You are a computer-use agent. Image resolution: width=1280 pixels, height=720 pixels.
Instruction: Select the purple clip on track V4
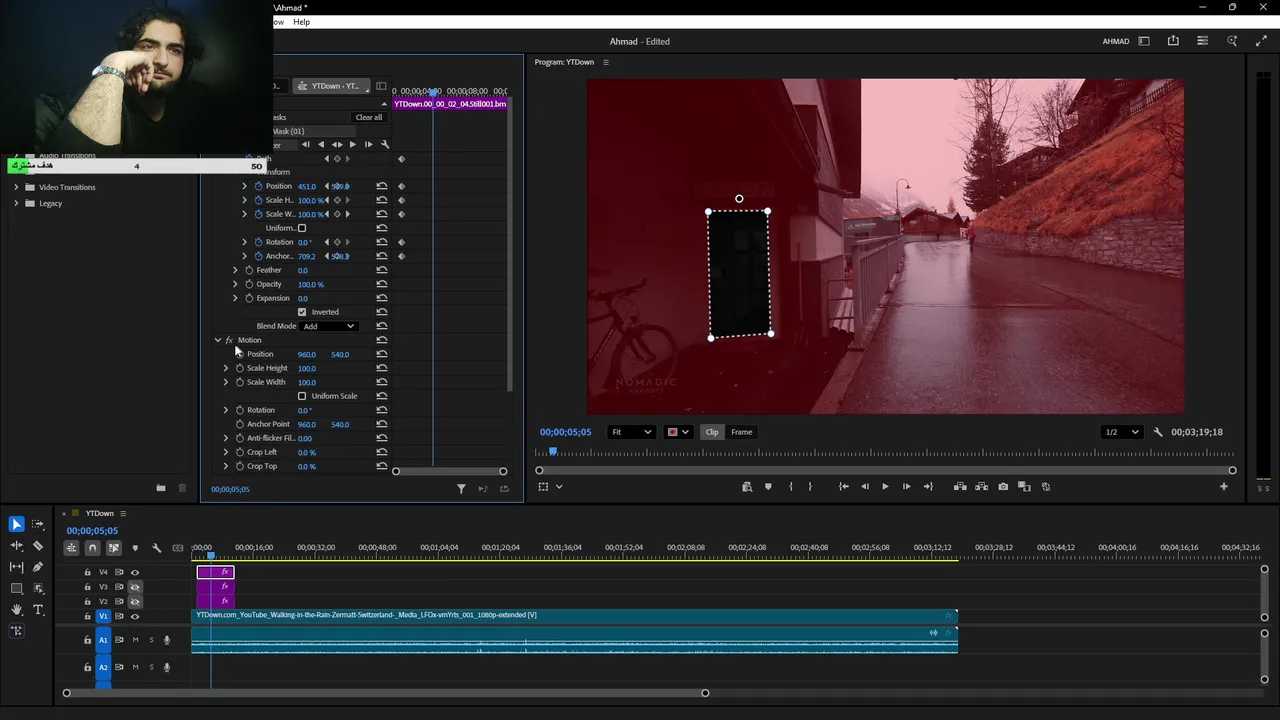click(x=215, y=573)
